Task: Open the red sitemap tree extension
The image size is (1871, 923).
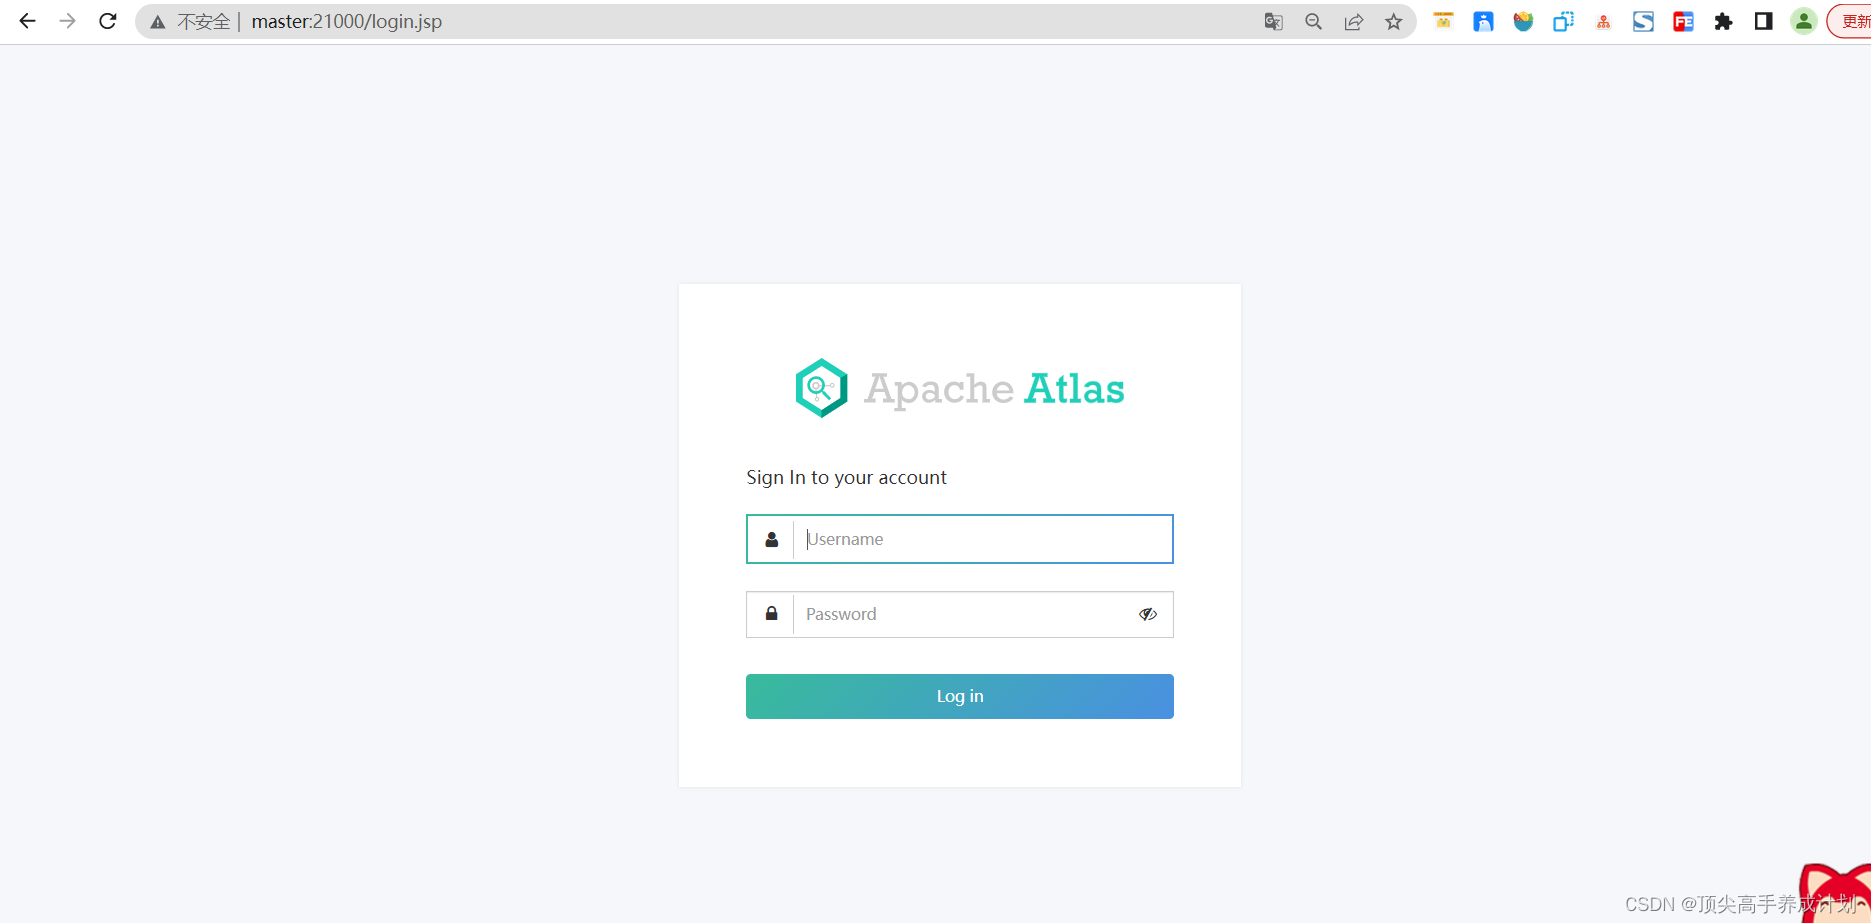Action: click(1603, 22)
